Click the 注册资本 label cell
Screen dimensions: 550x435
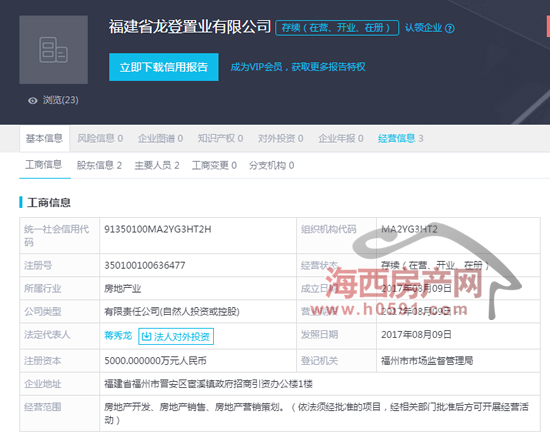point(60,361)
